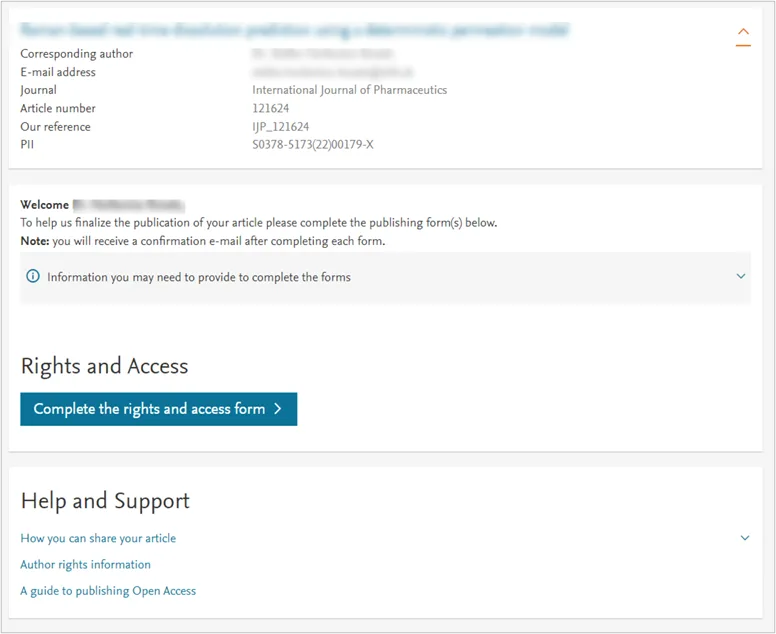
Task: Click the Journal field label
Action: point(38,90)
